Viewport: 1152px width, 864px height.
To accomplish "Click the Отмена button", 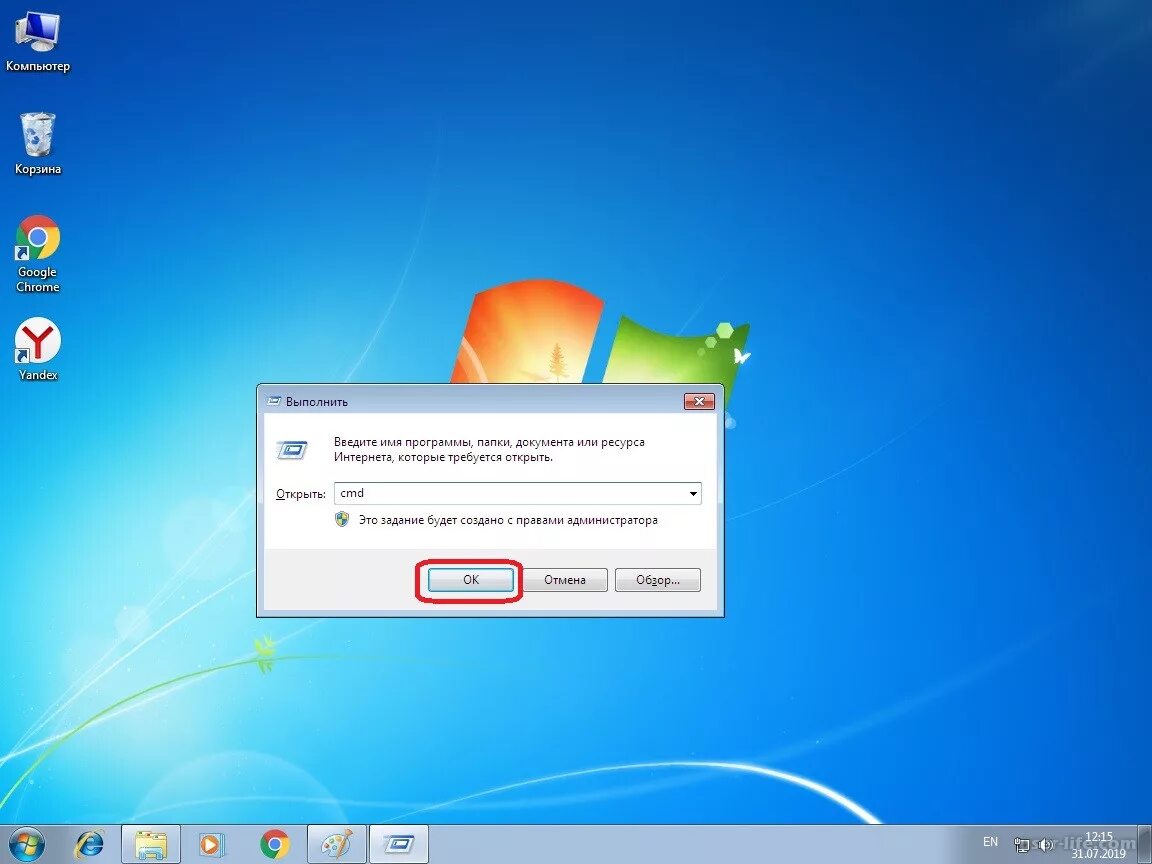I will click(x=564, y=580).
